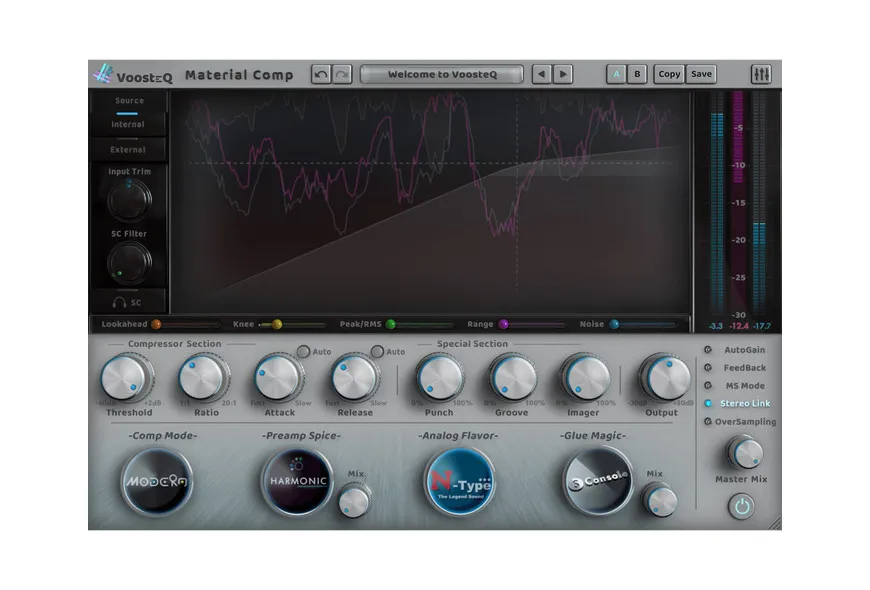Select the Harmonic Preamp Spice badge

point(297,481)
